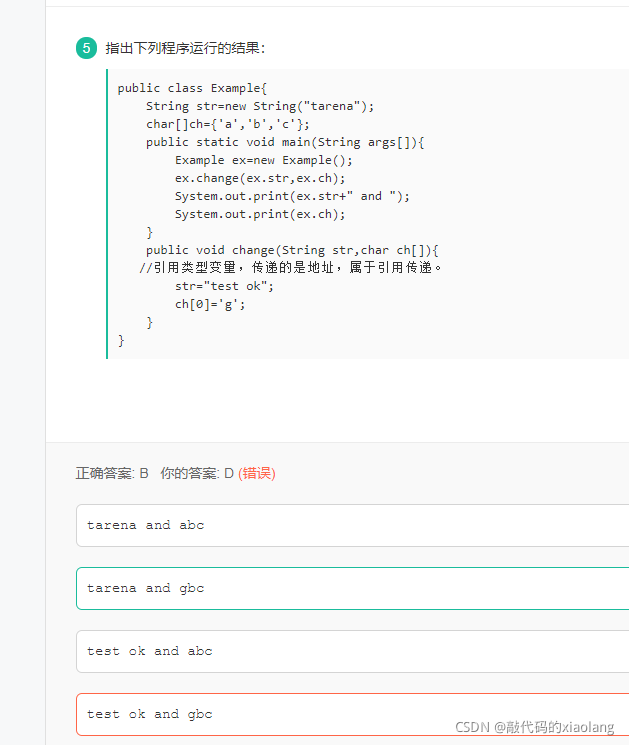Click the char[]ch={'a','b','c'} line
This screenshot has width=629, height=745.
pos(228,124)
